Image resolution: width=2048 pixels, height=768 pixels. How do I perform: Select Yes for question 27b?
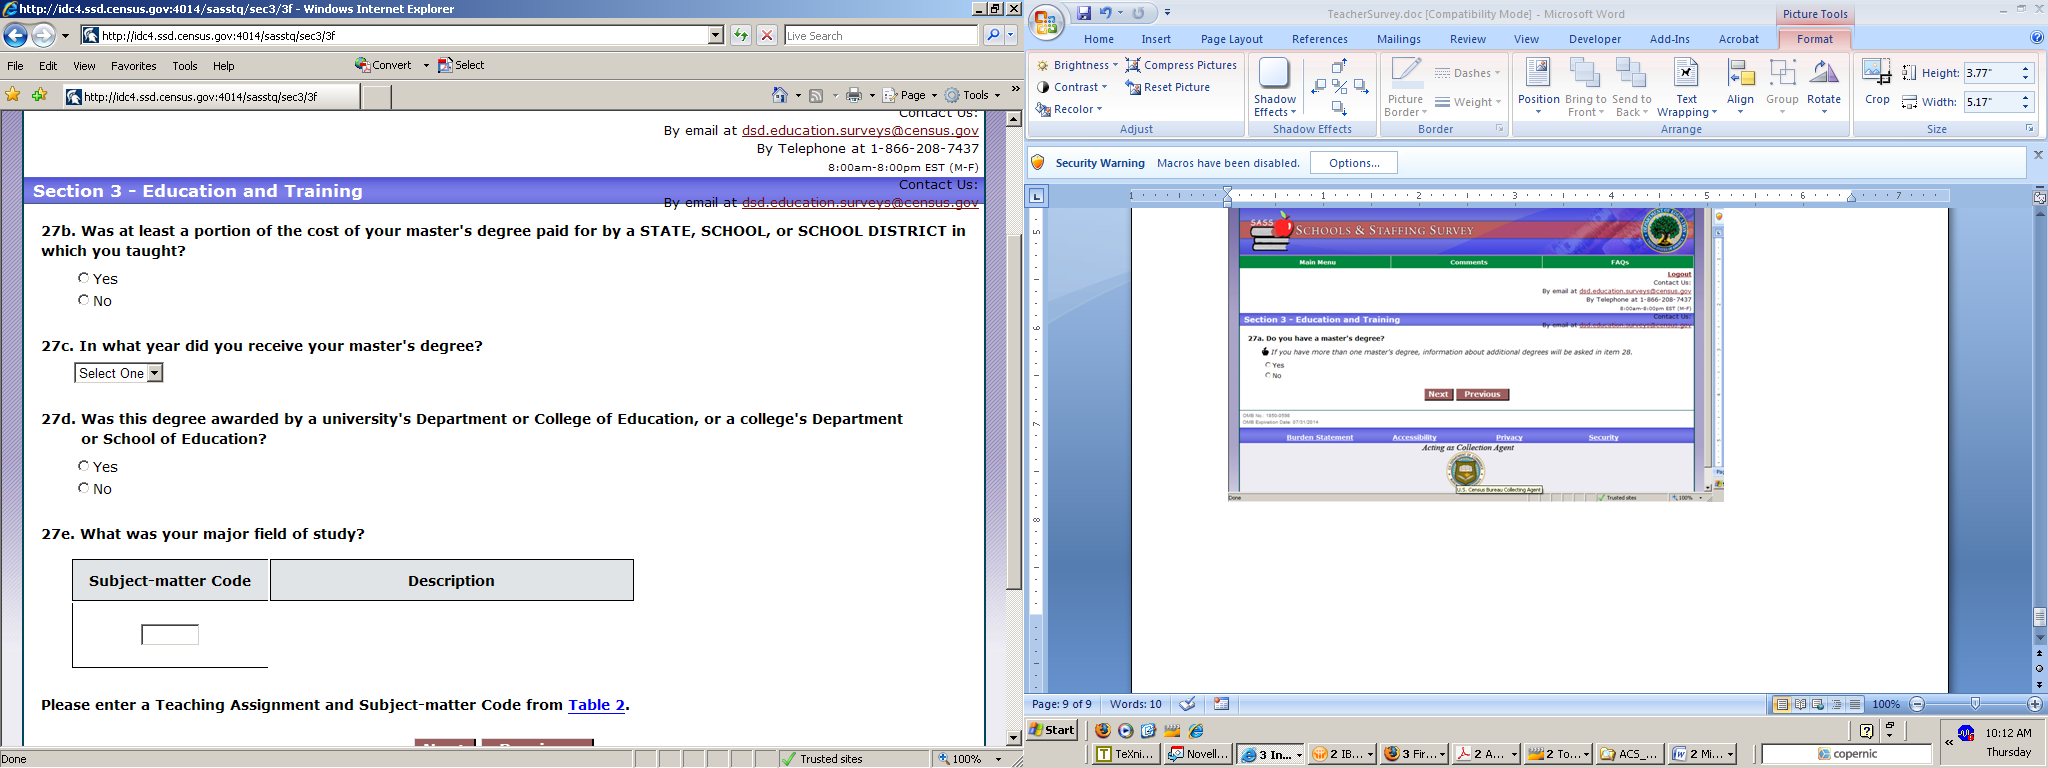point(84,278)
